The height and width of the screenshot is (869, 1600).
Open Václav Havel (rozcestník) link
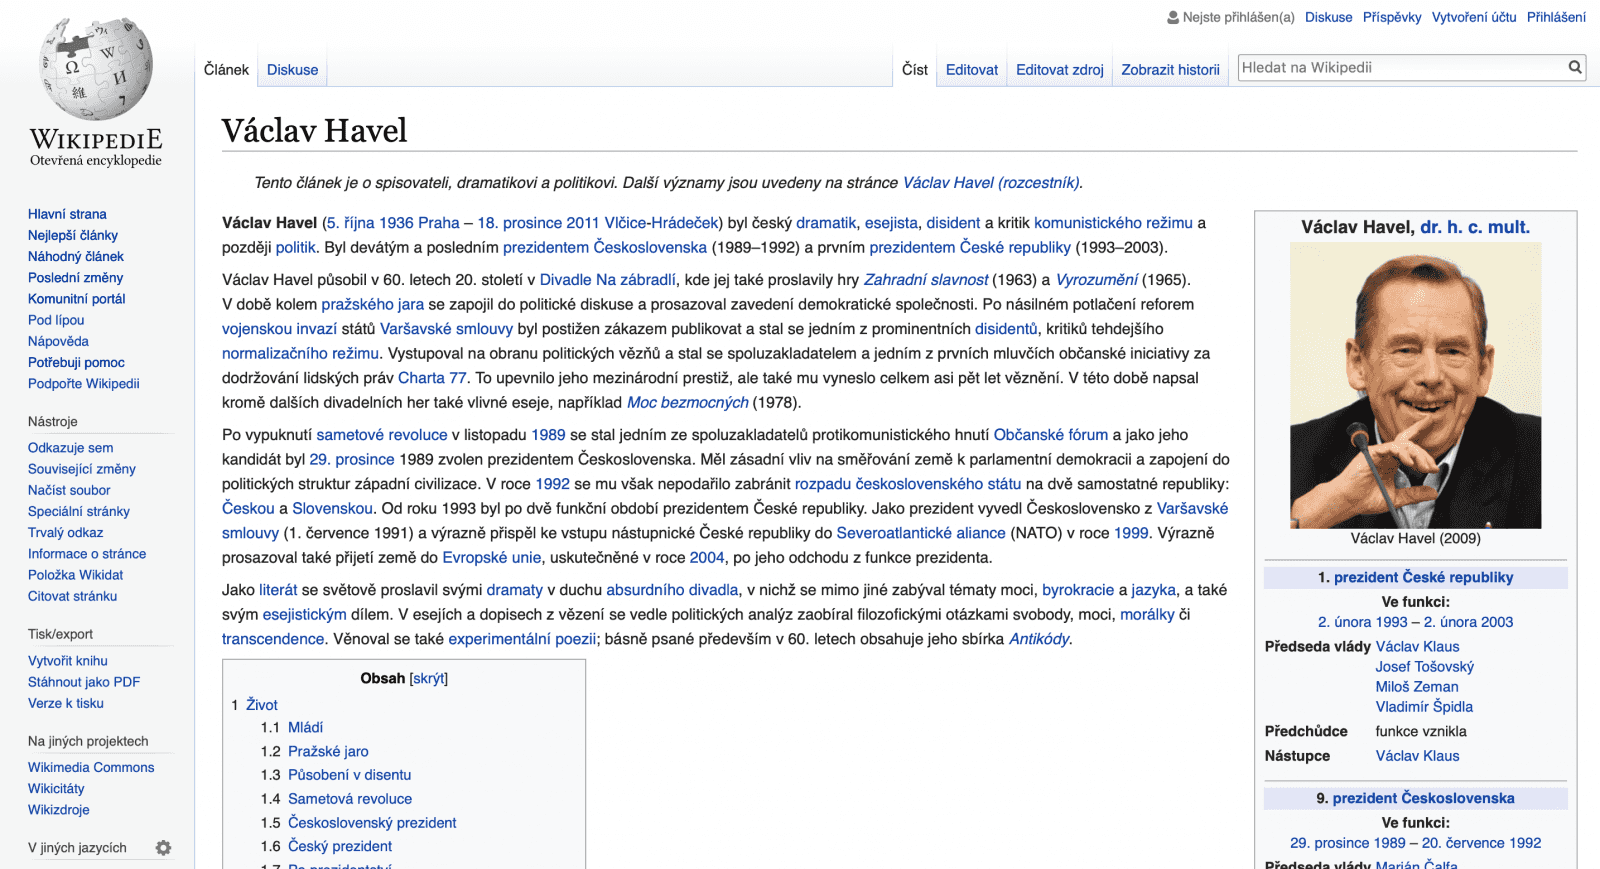(x=991, y=182)
